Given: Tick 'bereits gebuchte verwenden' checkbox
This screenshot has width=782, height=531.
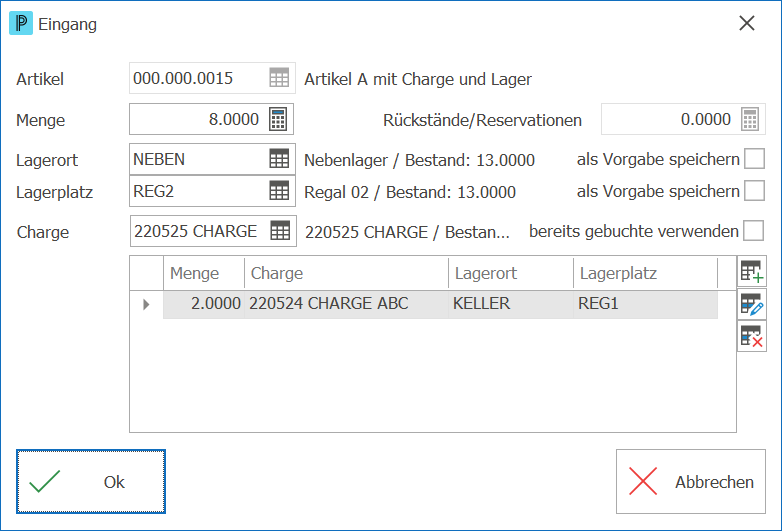Looking at the screenshot, I should tap(753, 231).
